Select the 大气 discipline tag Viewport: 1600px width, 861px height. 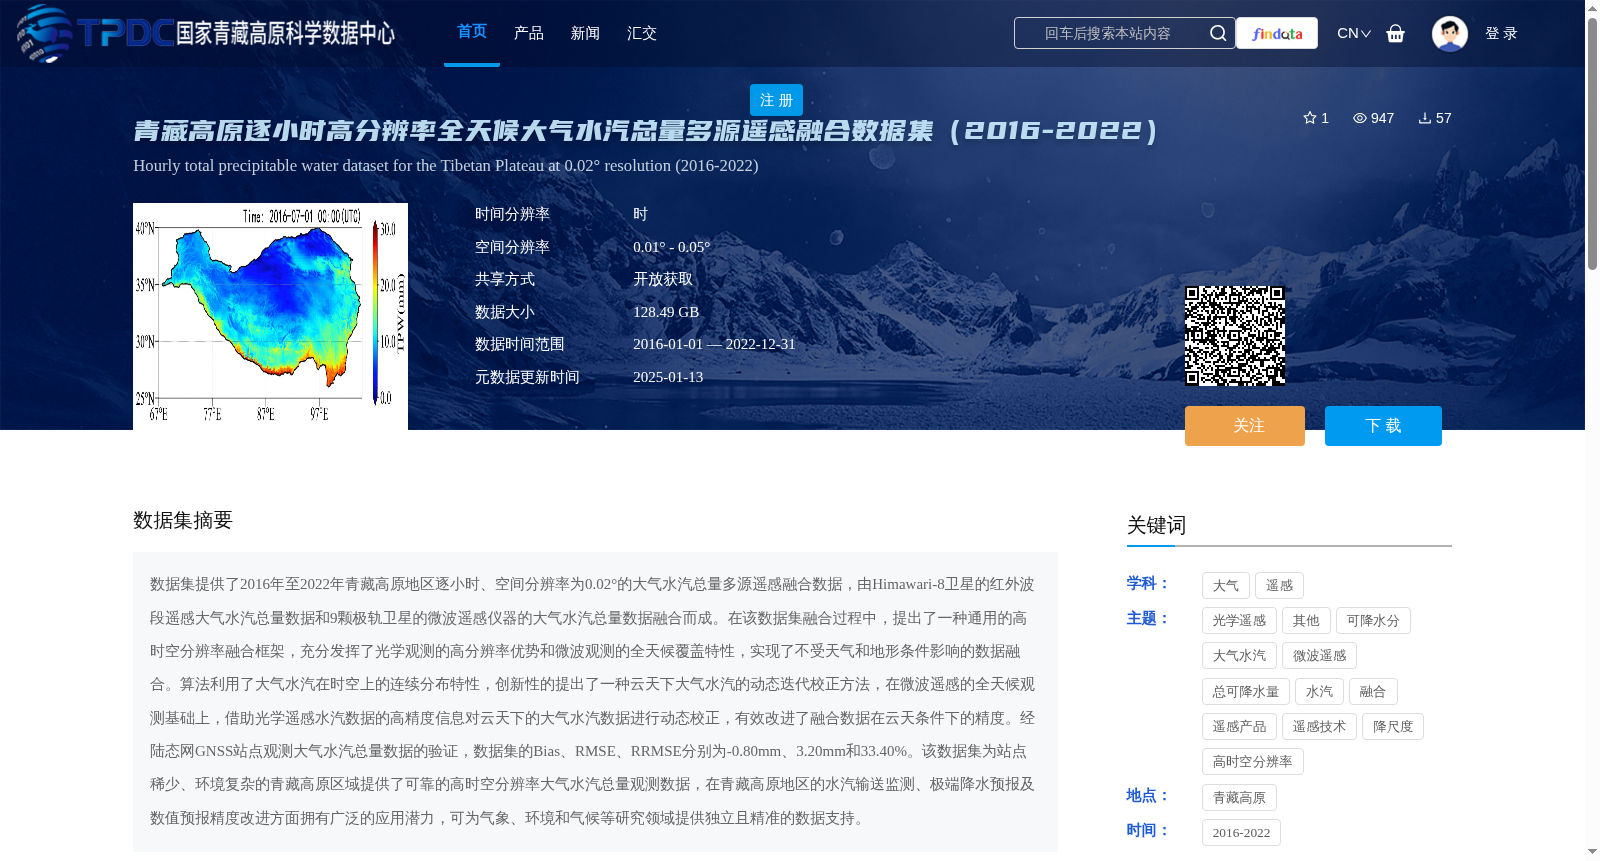point(1226,586)
